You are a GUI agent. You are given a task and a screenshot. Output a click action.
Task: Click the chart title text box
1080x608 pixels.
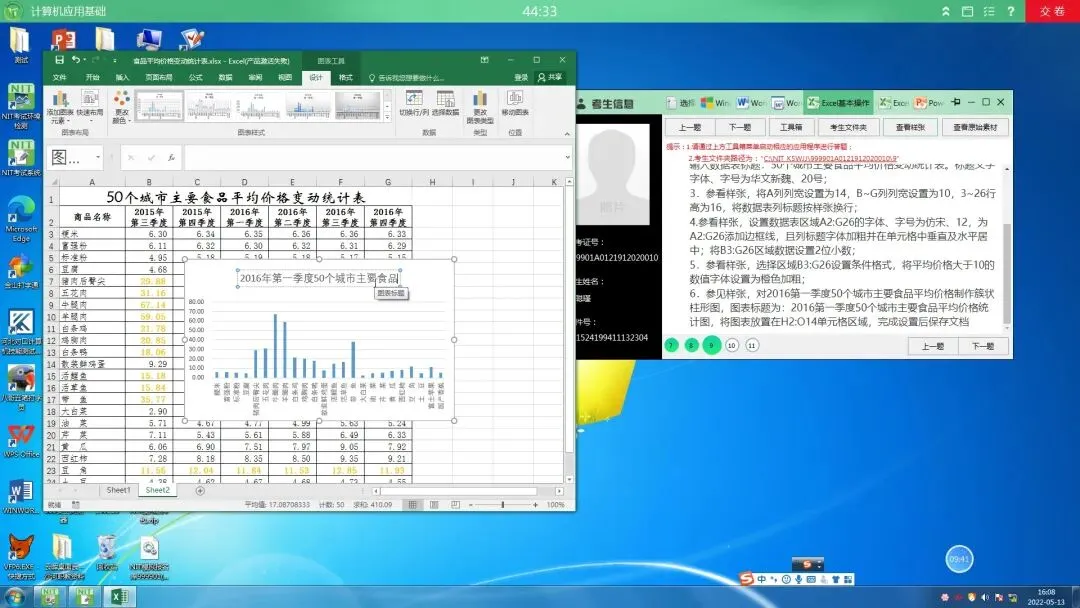pos(319,278)
